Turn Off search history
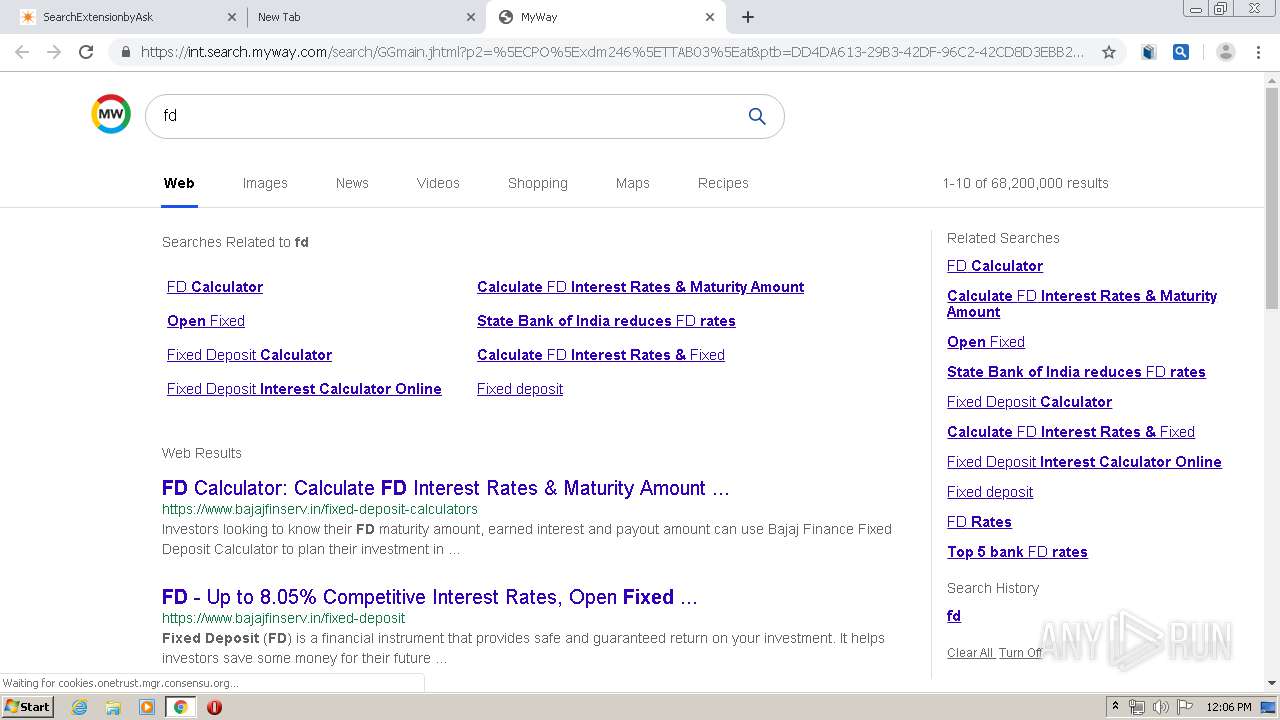The height and width of the screenshot is (720, 1280). tap(1020, 653)
